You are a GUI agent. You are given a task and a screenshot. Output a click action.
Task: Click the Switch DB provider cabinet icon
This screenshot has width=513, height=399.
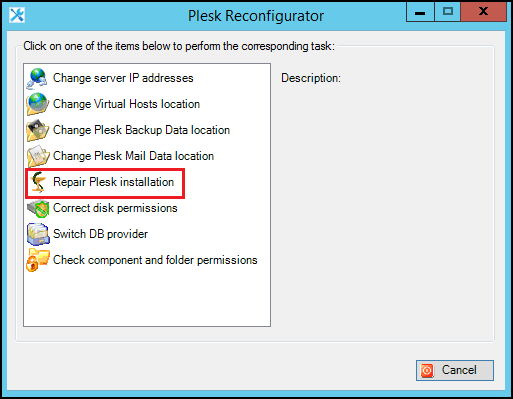pyautogui.click(x=38, y=234)
